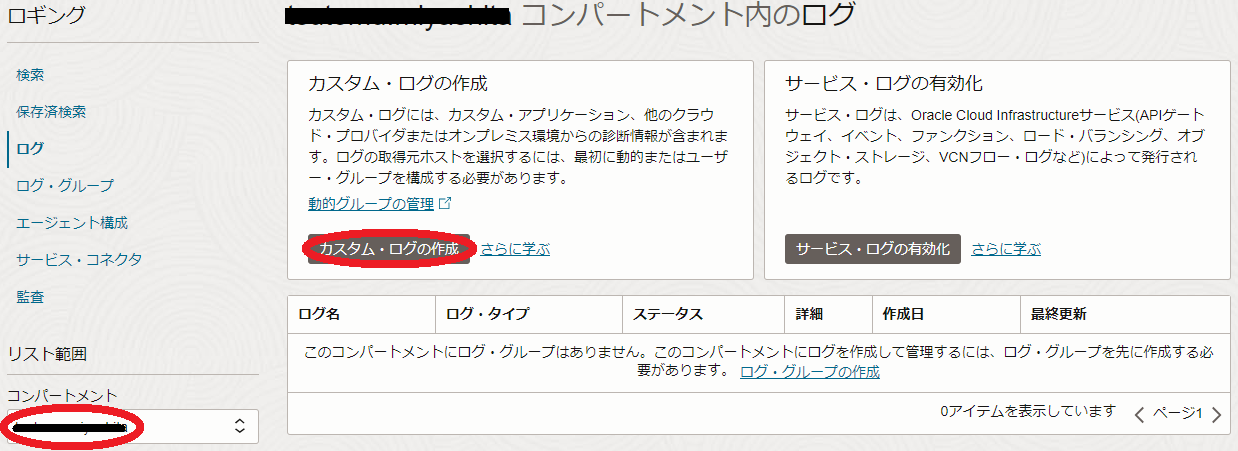
Task: Click the external link icon beside 動的グループの管理
Action: click(x=445, y=204)
